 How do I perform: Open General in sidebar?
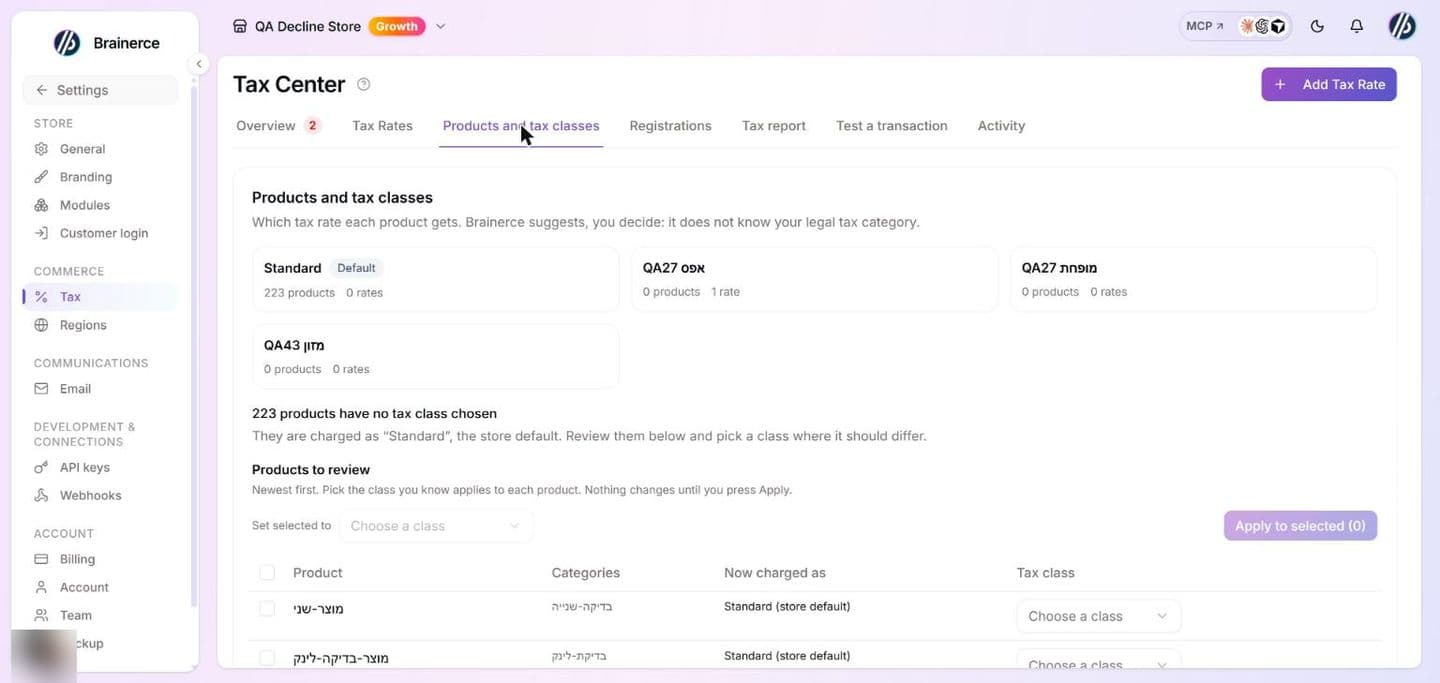point(82,149)
